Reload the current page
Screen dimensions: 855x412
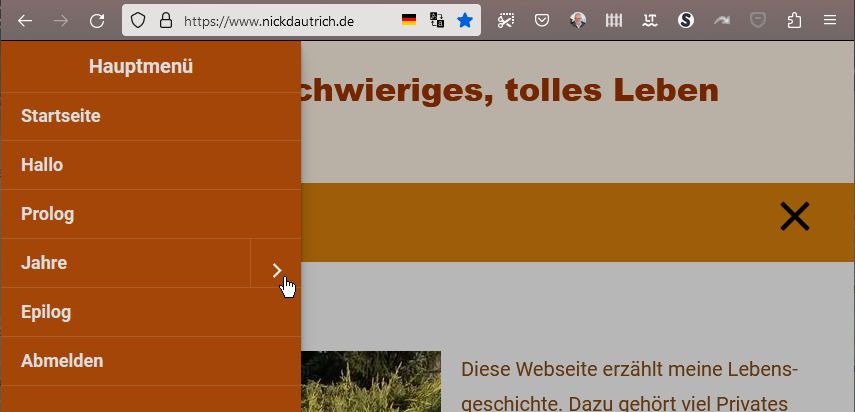tap(97, 21)
